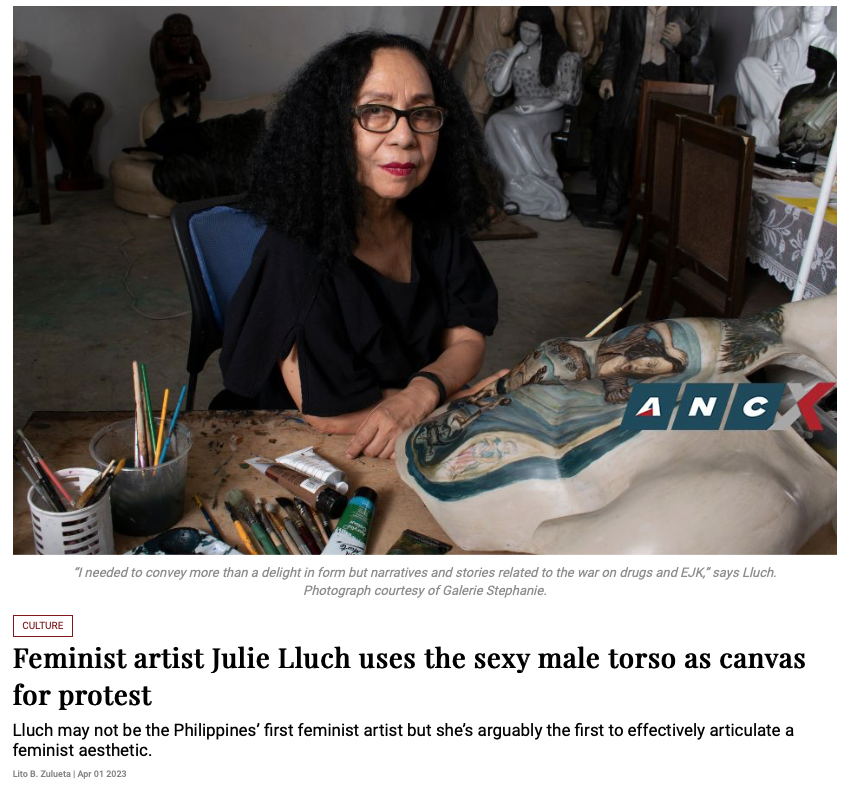This screenshot has width=854, height=789.
Task: Click the artist's eyeglasses in the photo
Action: tap(399, 119)
